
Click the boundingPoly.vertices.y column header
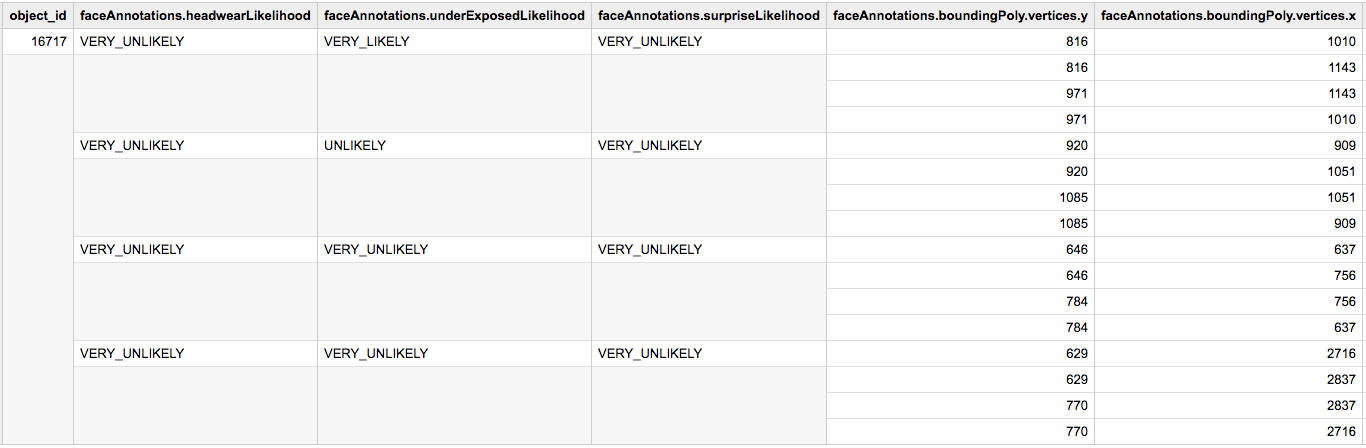click(x=960, y=16)
